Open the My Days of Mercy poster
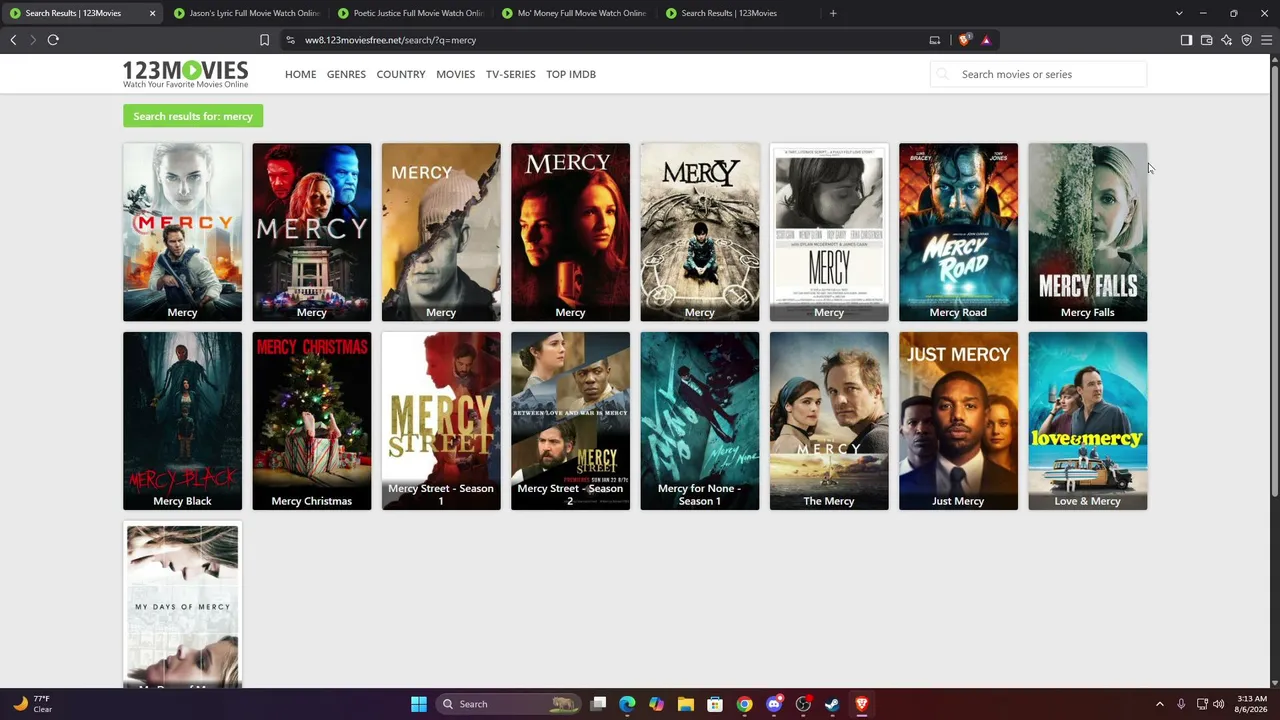 (182, 604)
